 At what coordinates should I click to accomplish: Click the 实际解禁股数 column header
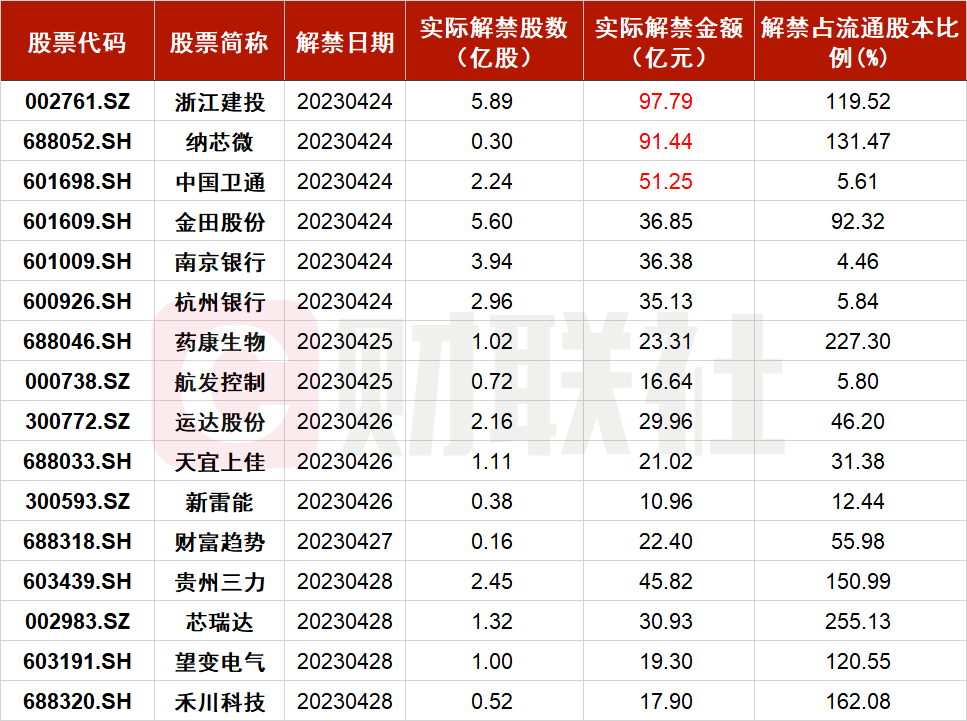click(494, 42)
